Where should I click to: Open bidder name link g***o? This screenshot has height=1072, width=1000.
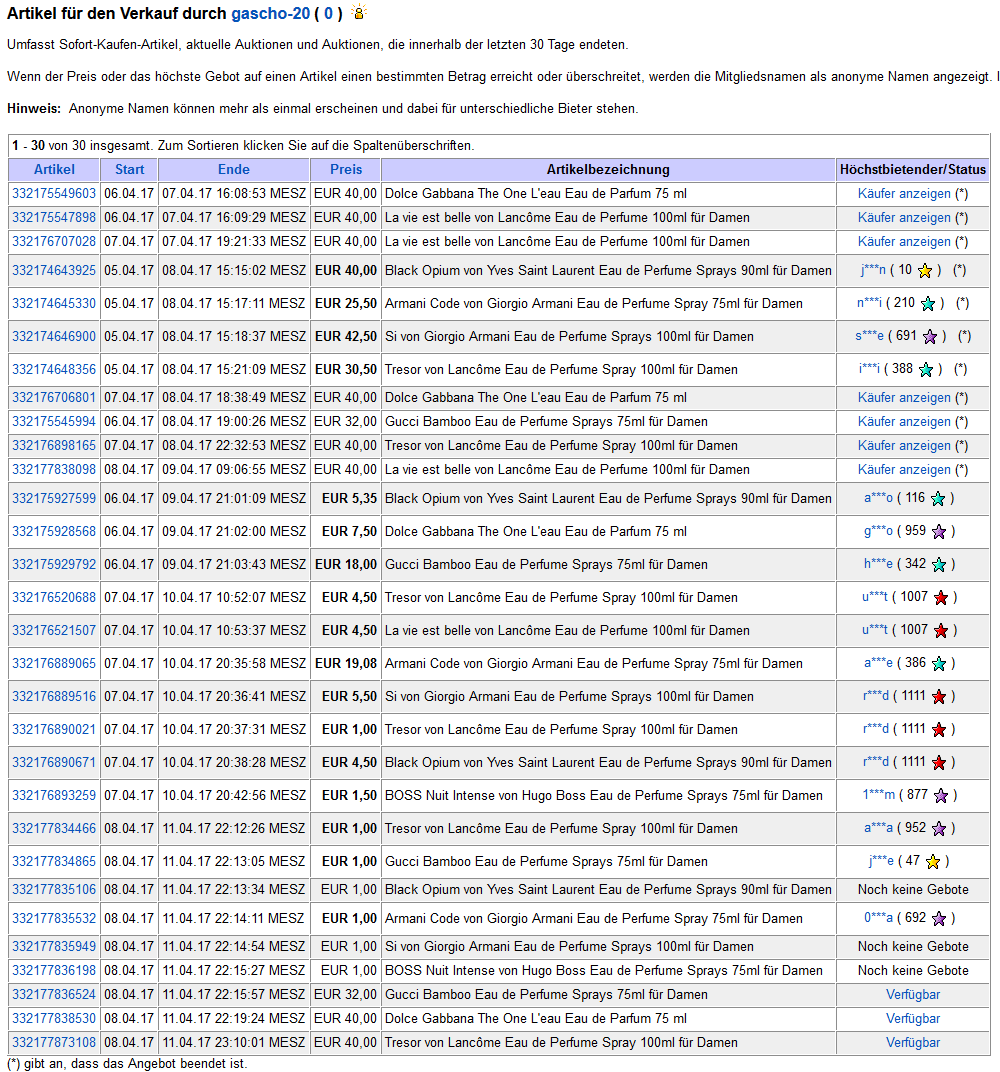point(878,531)
